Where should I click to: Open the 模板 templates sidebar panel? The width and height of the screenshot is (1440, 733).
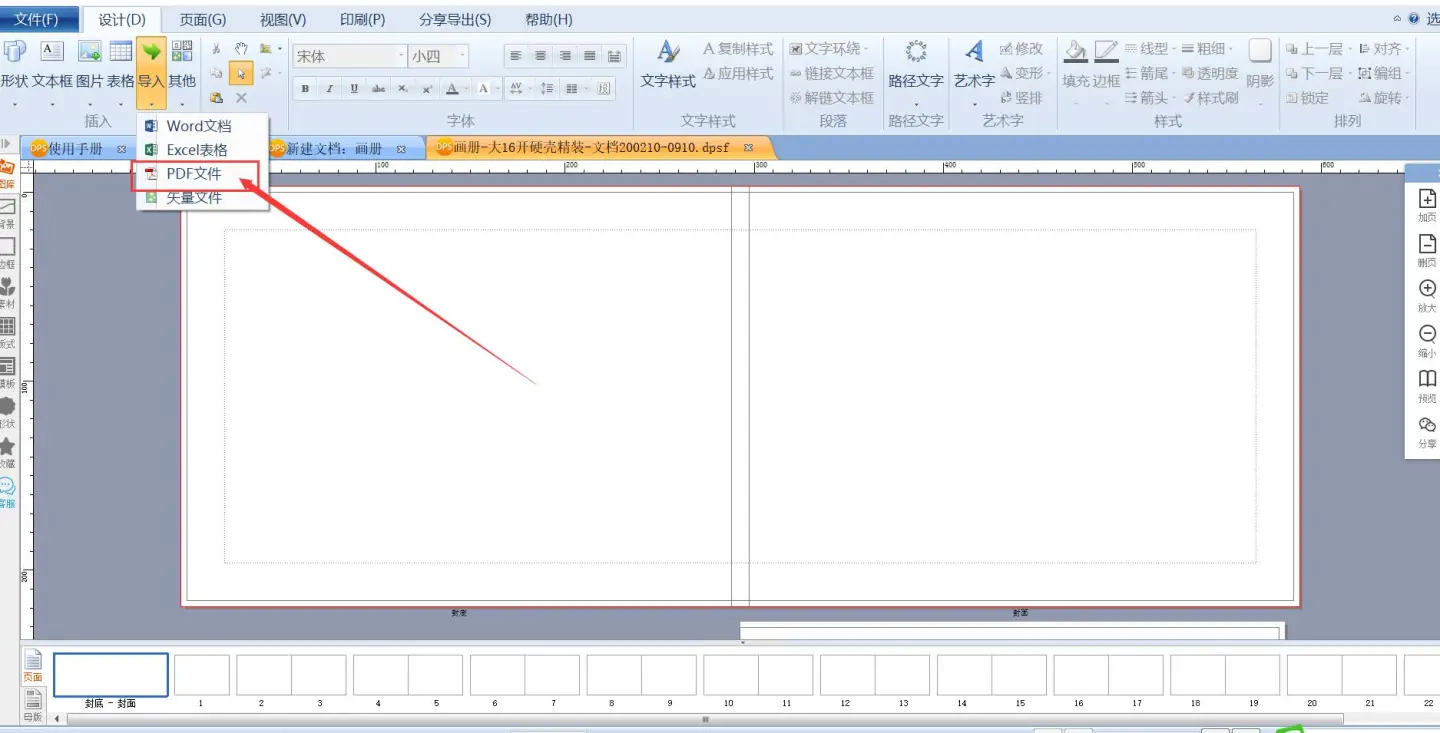[x=7, y=373]
